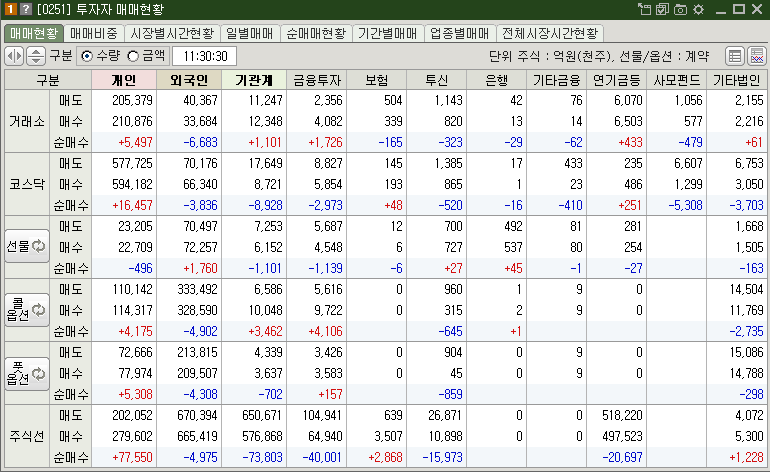Open the 일별매매 tab
Image resolution: width=770 pixels, height=472 pixels.
coord(249,33)
